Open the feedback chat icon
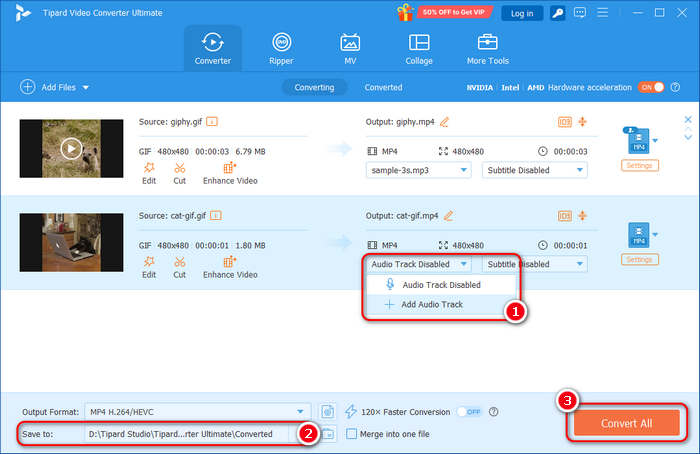Screen dimensions: 700x454 tap(579, 13)
